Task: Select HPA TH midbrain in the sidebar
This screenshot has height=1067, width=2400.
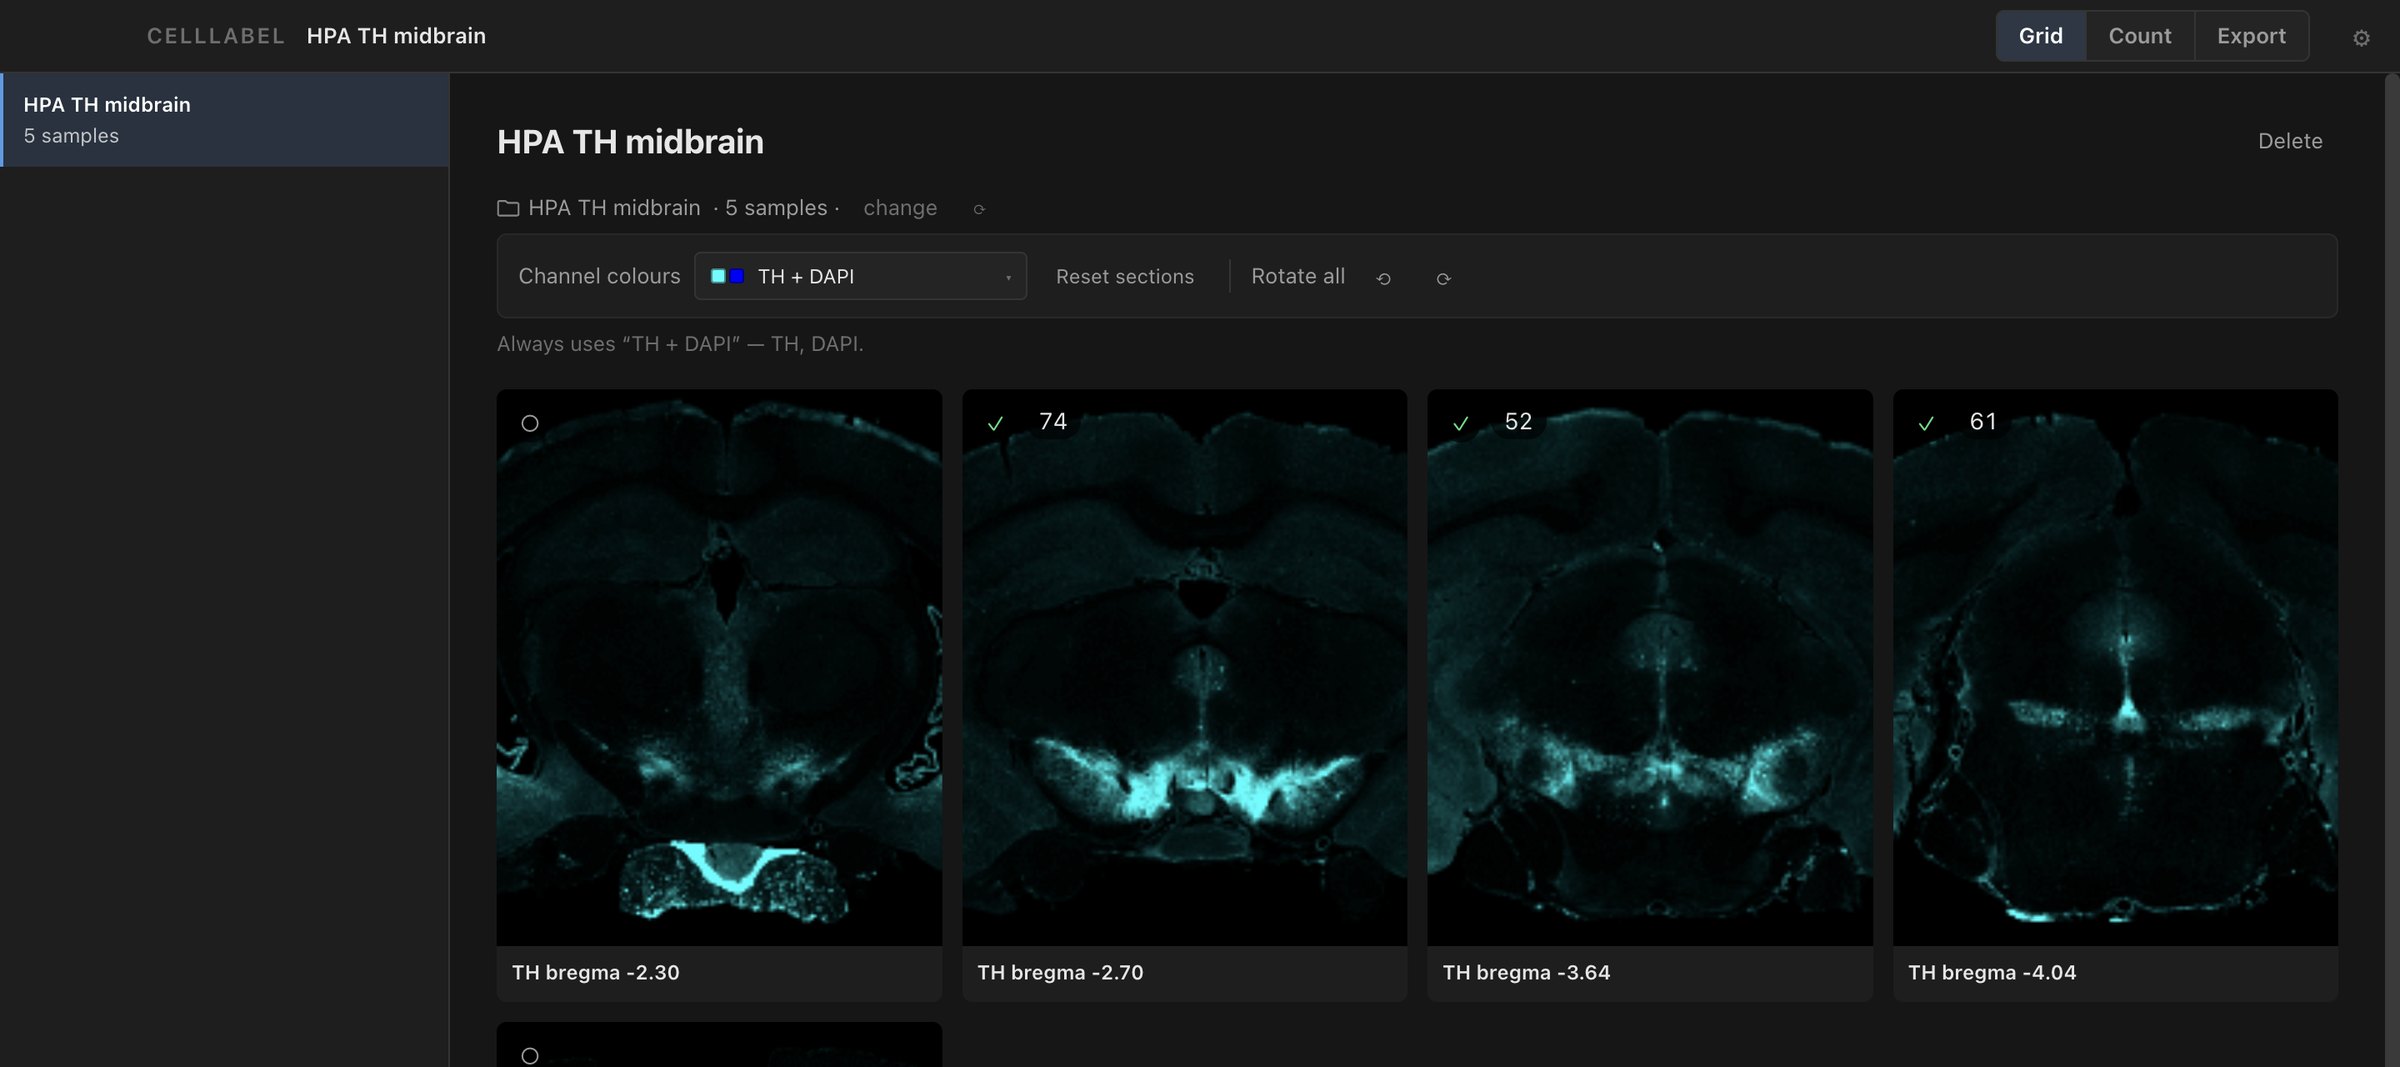Action: point(225,119)
